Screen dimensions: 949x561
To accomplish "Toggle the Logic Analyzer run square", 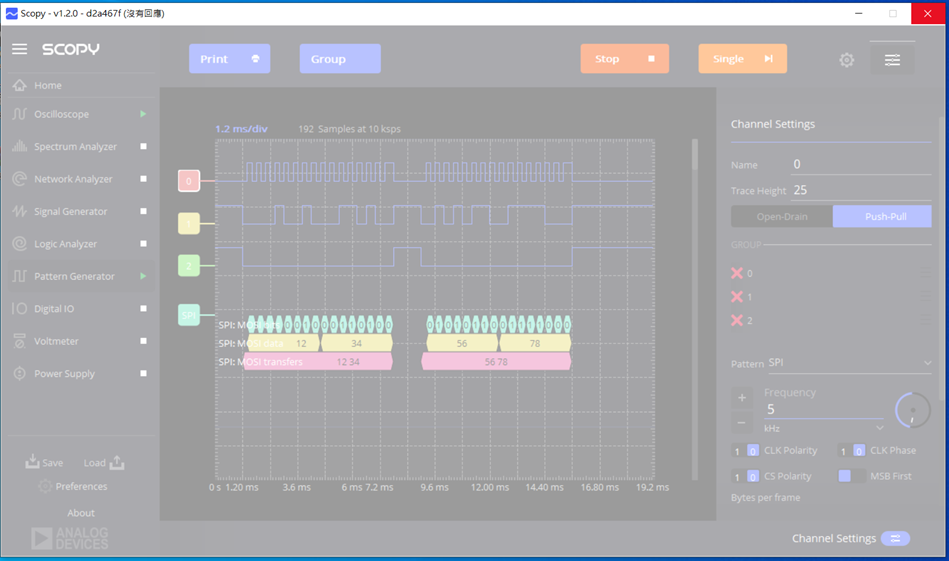I will pos(143,244).
